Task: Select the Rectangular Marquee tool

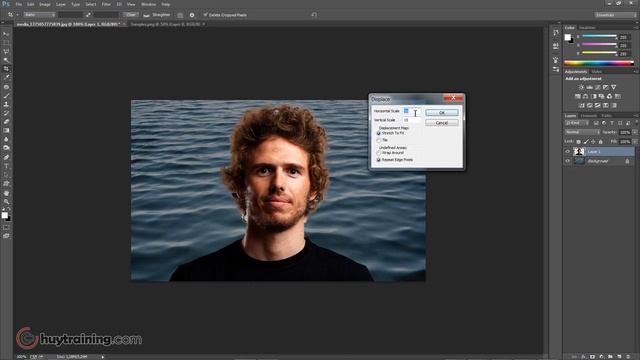Action: click(6, 43)
